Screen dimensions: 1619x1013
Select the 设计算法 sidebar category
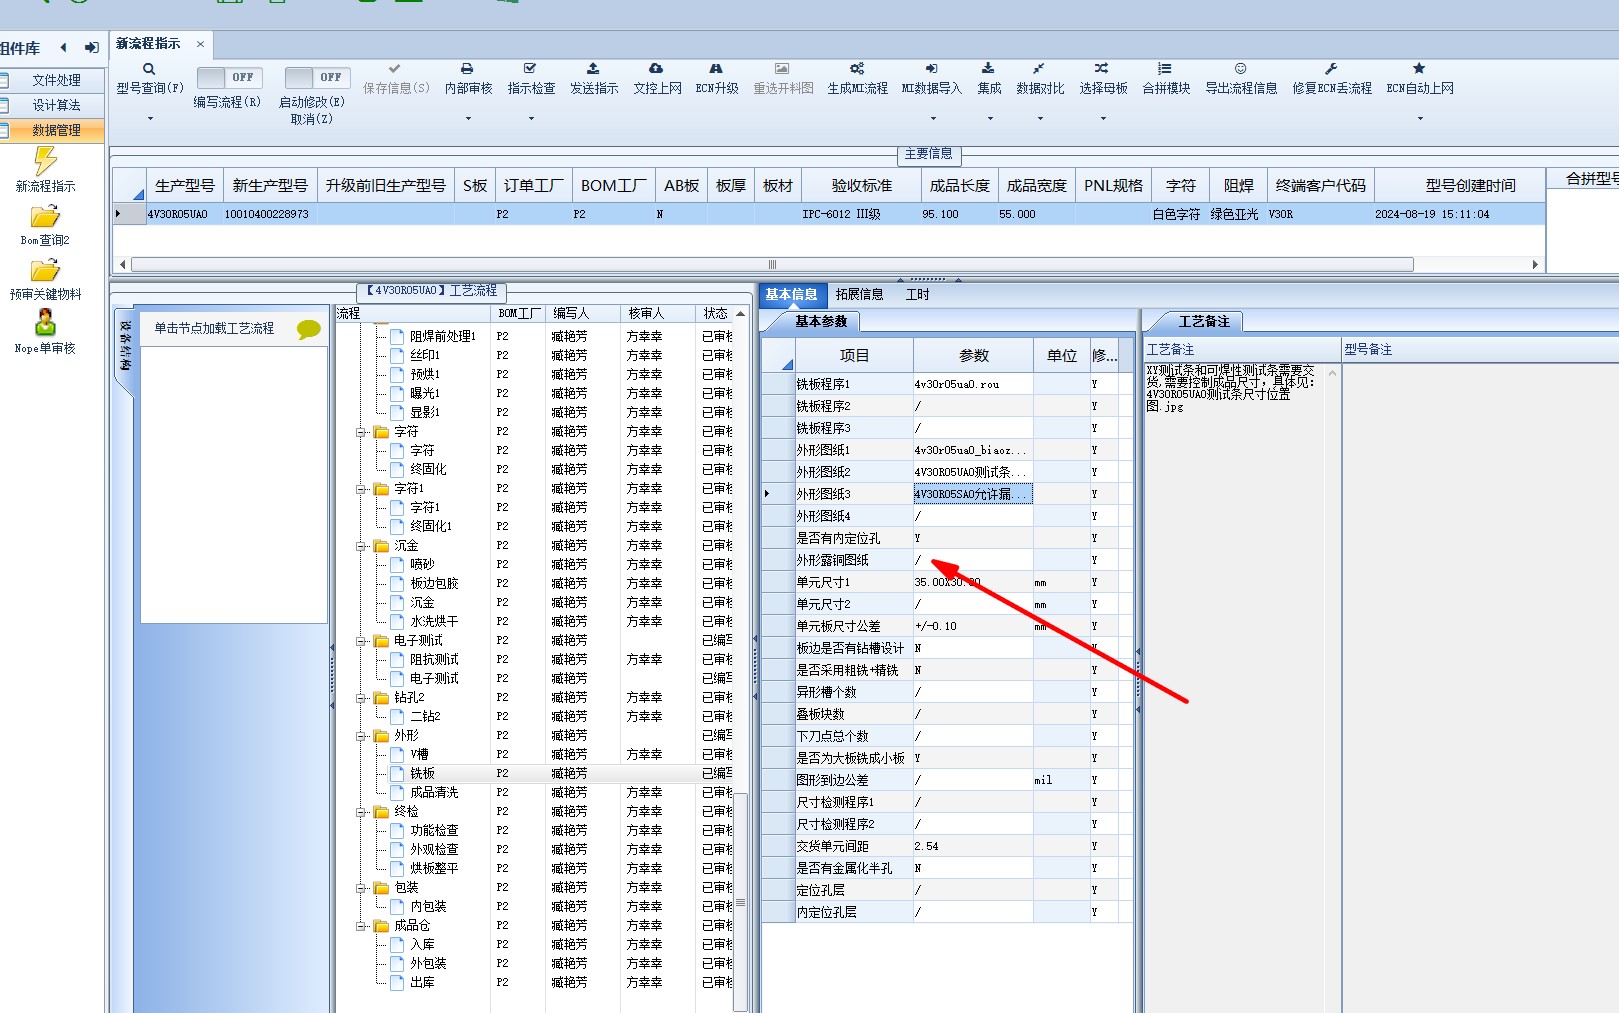click(52, 105)
